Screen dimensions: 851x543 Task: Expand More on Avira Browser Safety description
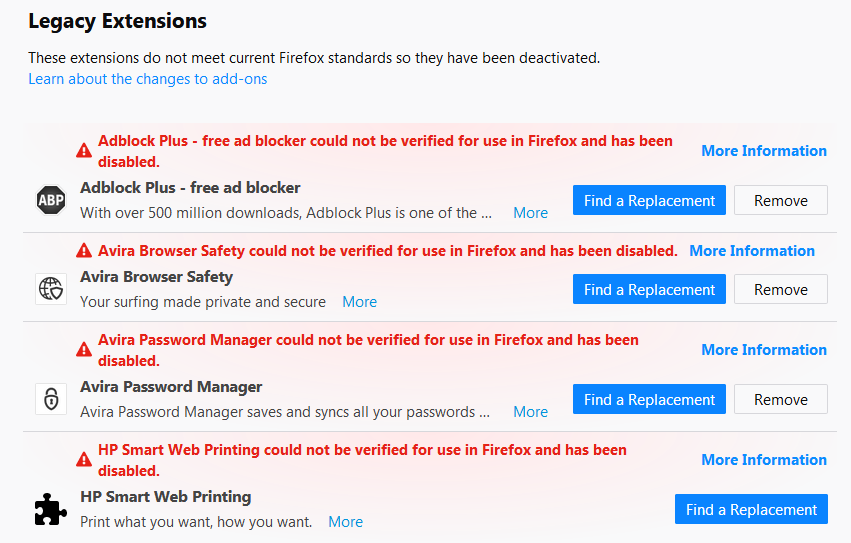click(x=359, y=302)
